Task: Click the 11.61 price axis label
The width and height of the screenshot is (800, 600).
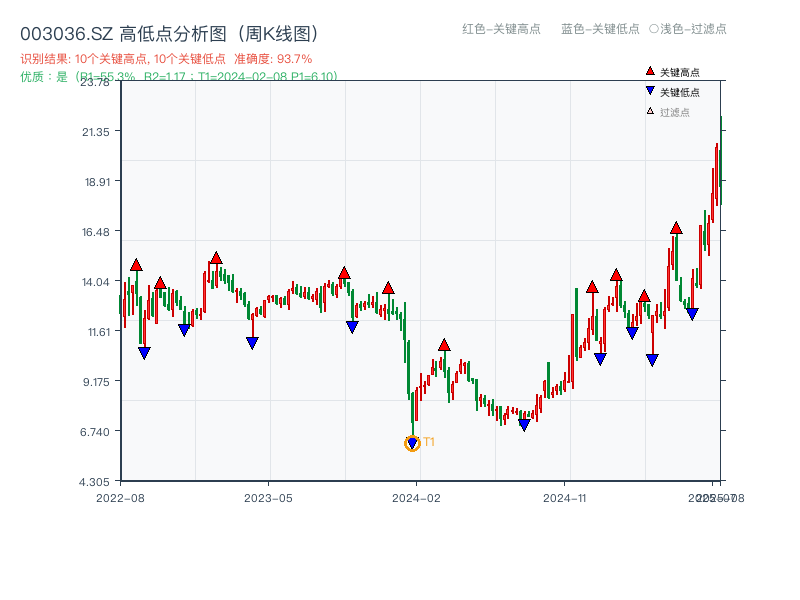Action: tap(98, 332)
